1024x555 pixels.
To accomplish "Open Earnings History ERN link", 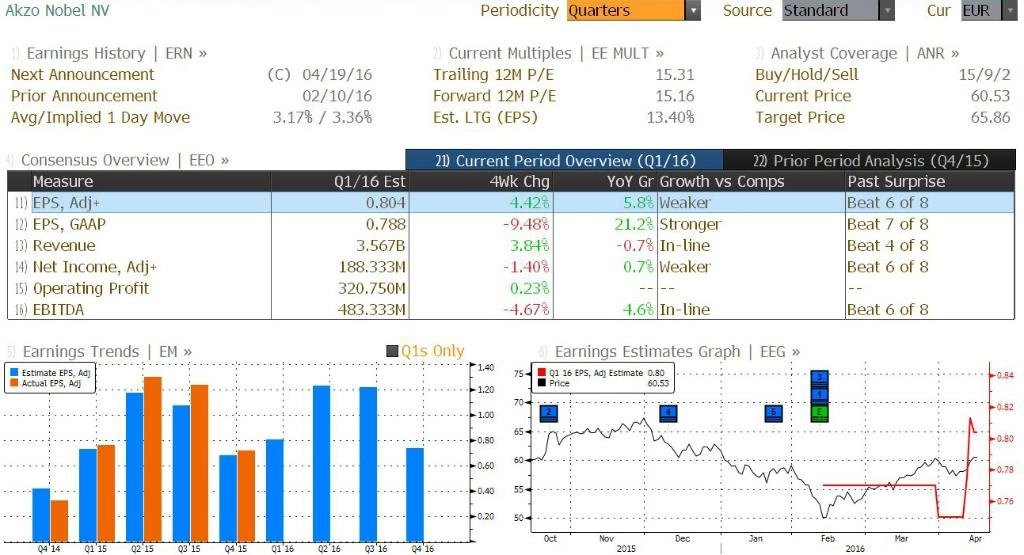I will [x=116, y=54].
